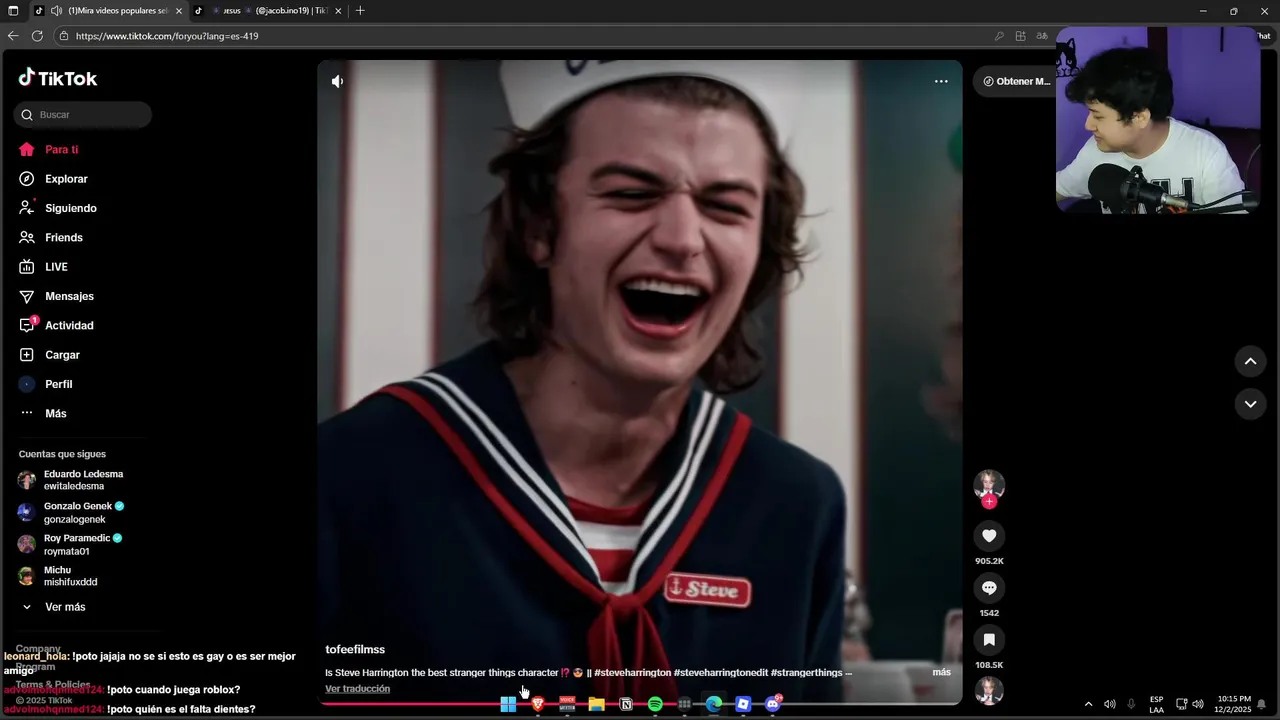Click the video progress bar

pyautogui.click(x=640, y=703)
